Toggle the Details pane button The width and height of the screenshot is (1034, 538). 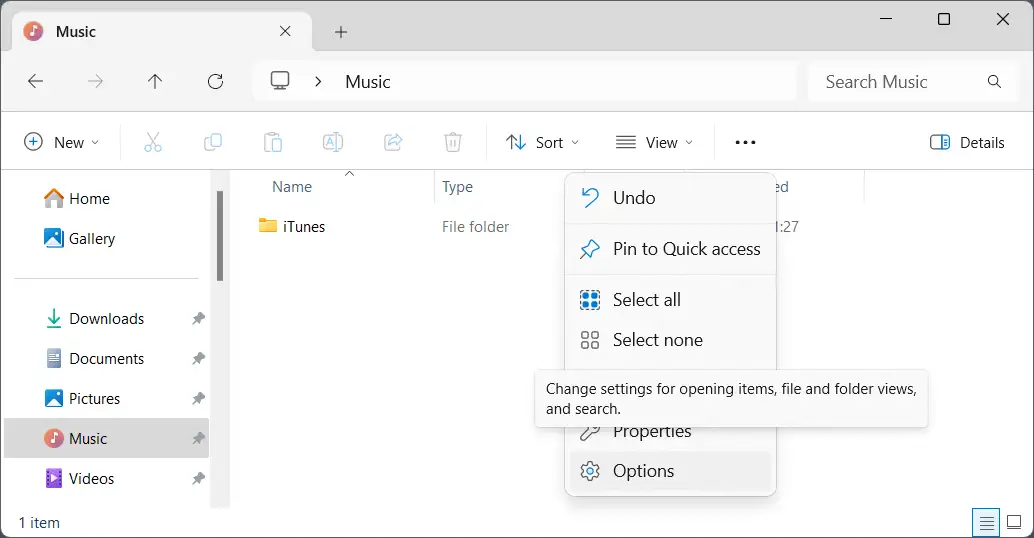click(x=967, y=142)
